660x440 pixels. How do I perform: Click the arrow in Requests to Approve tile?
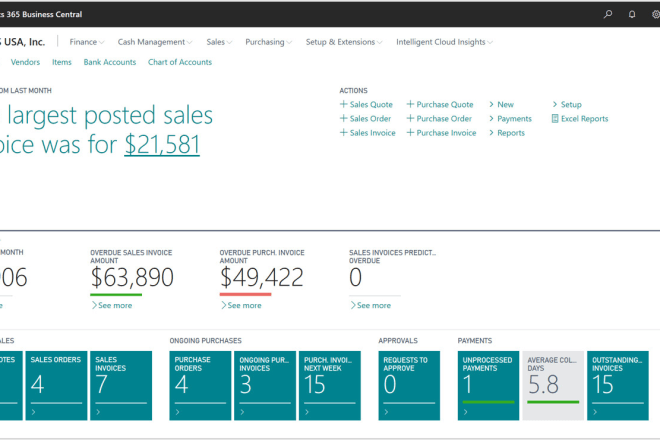click(386, 412)
